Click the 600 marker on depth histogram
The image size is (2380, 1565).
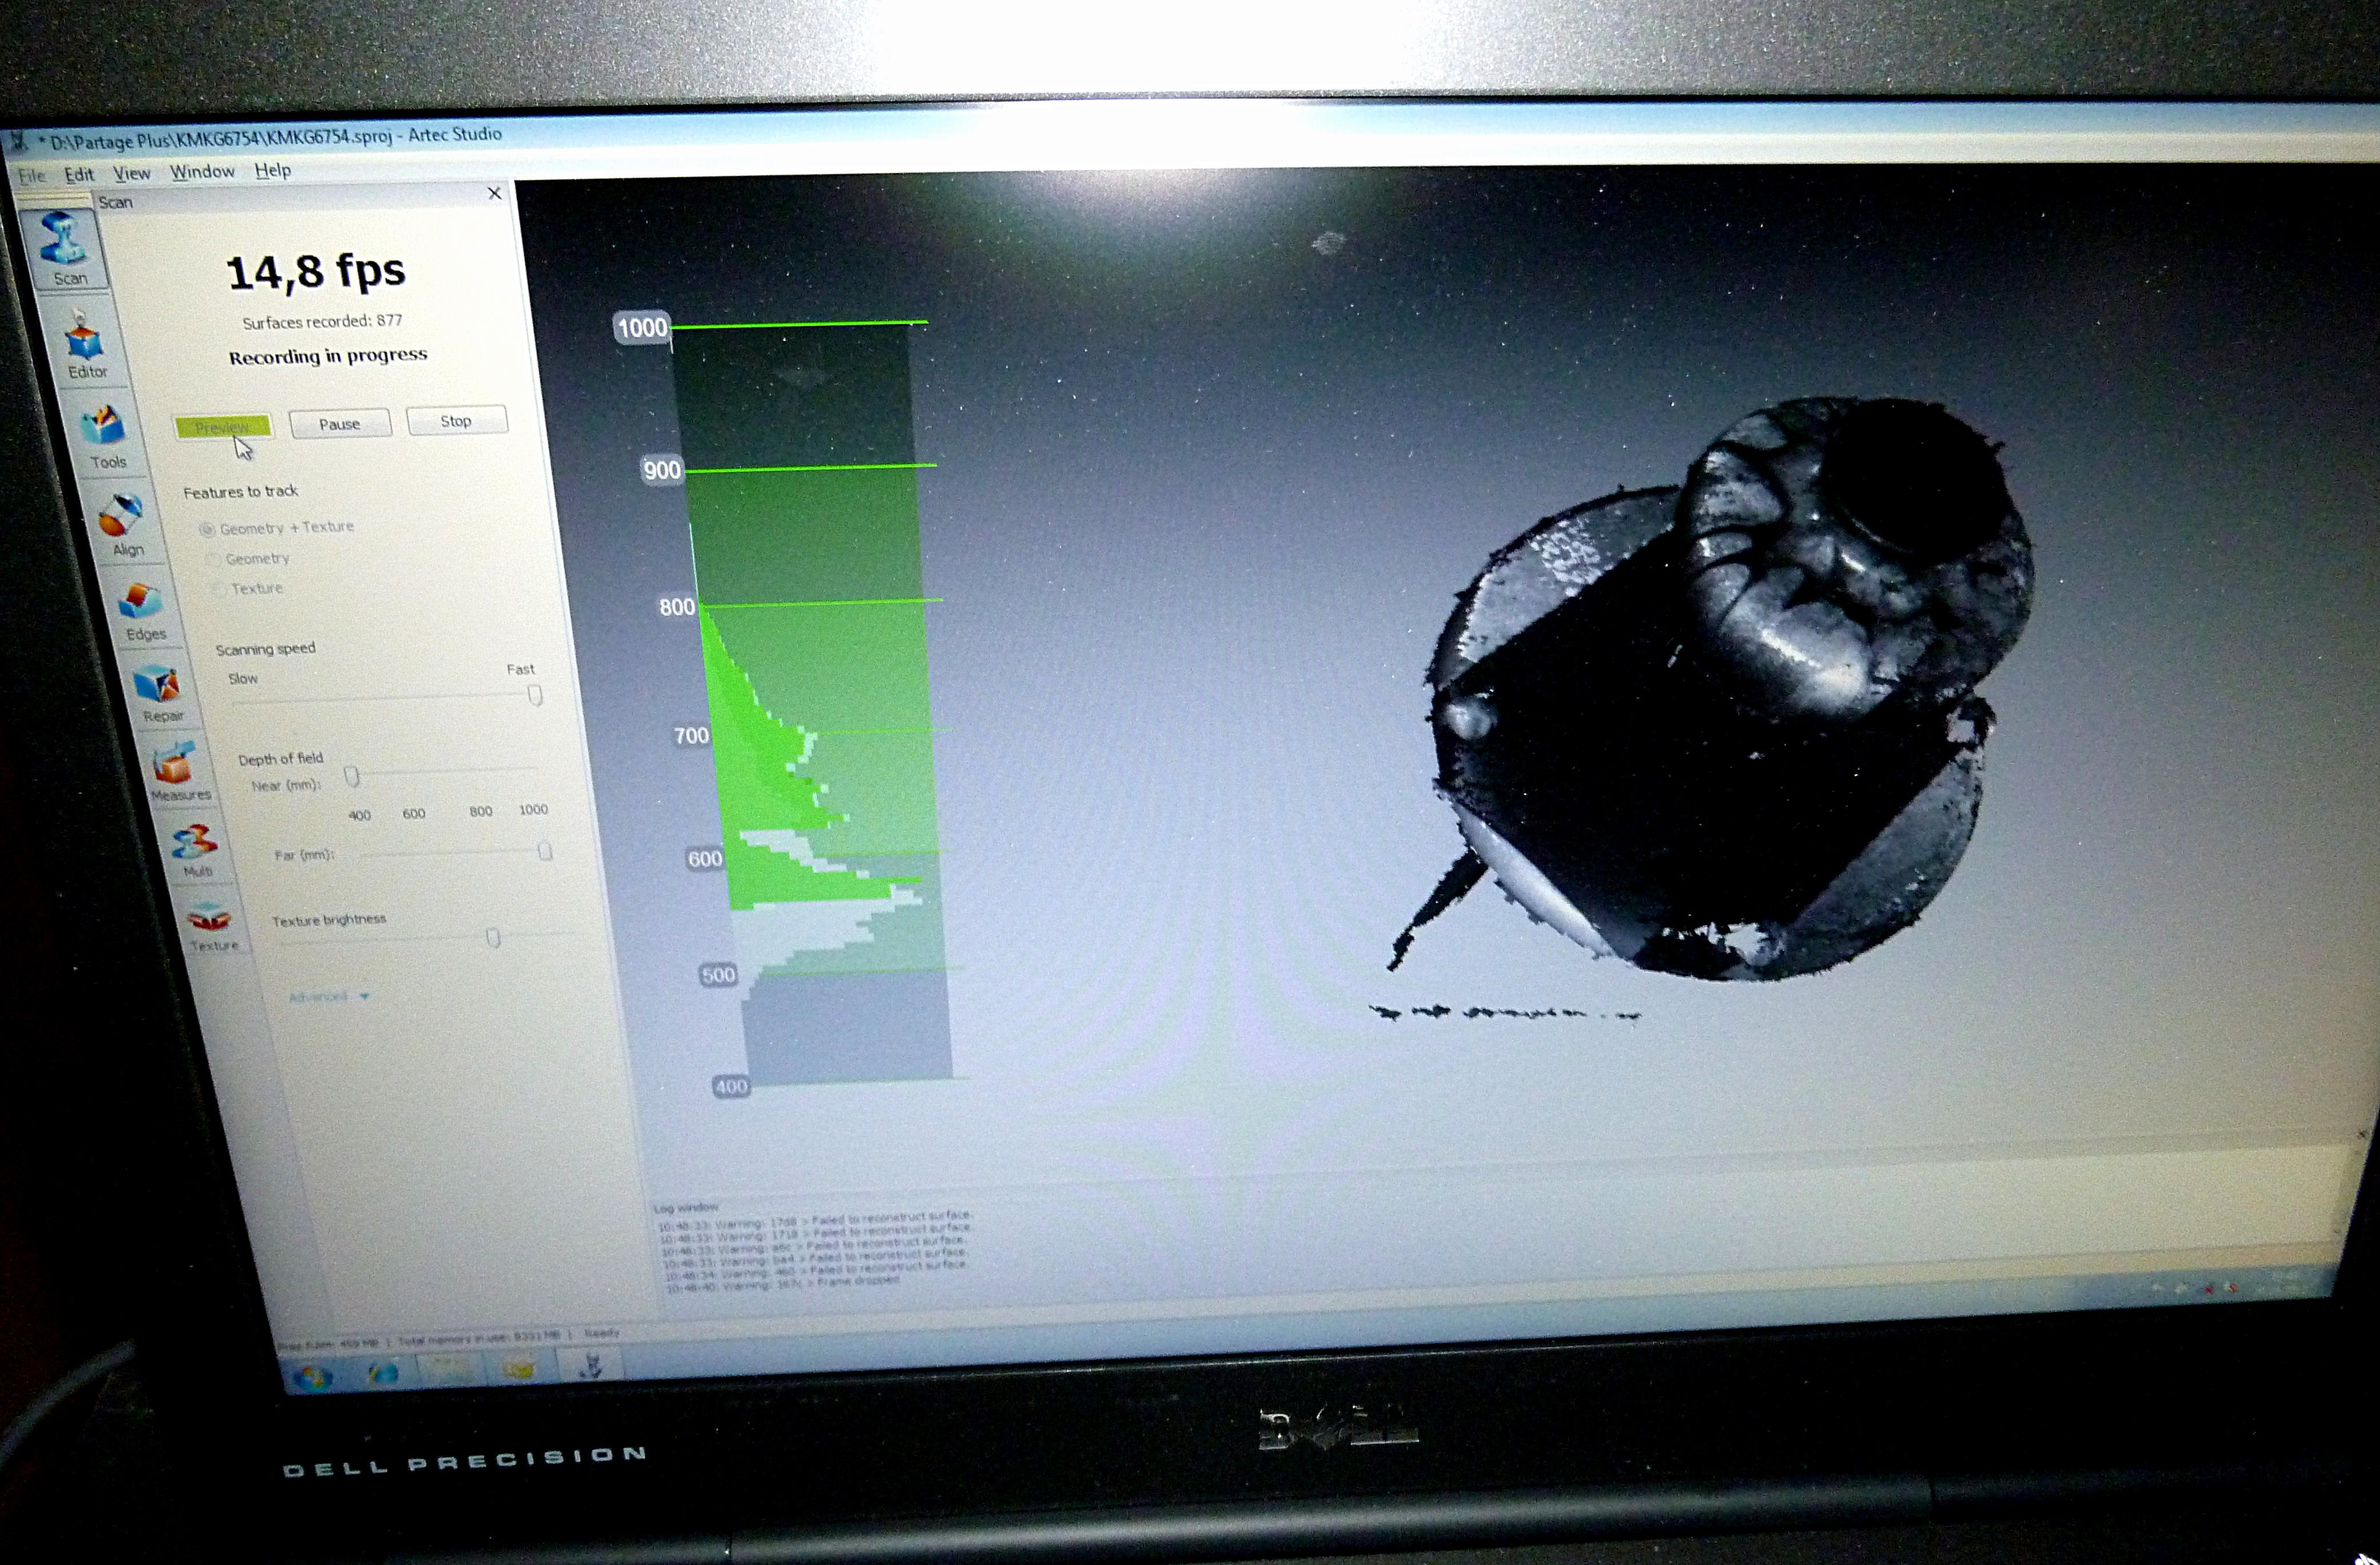point(704,859)
